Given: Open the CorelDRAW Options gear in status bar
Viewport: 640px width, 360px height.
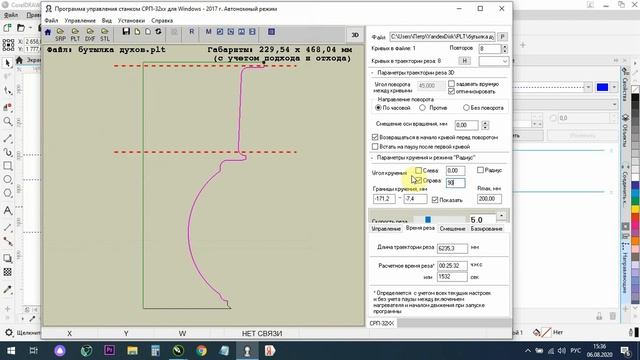Looking at the screenshot, I should pyautogui.click(x=9, y=333).
